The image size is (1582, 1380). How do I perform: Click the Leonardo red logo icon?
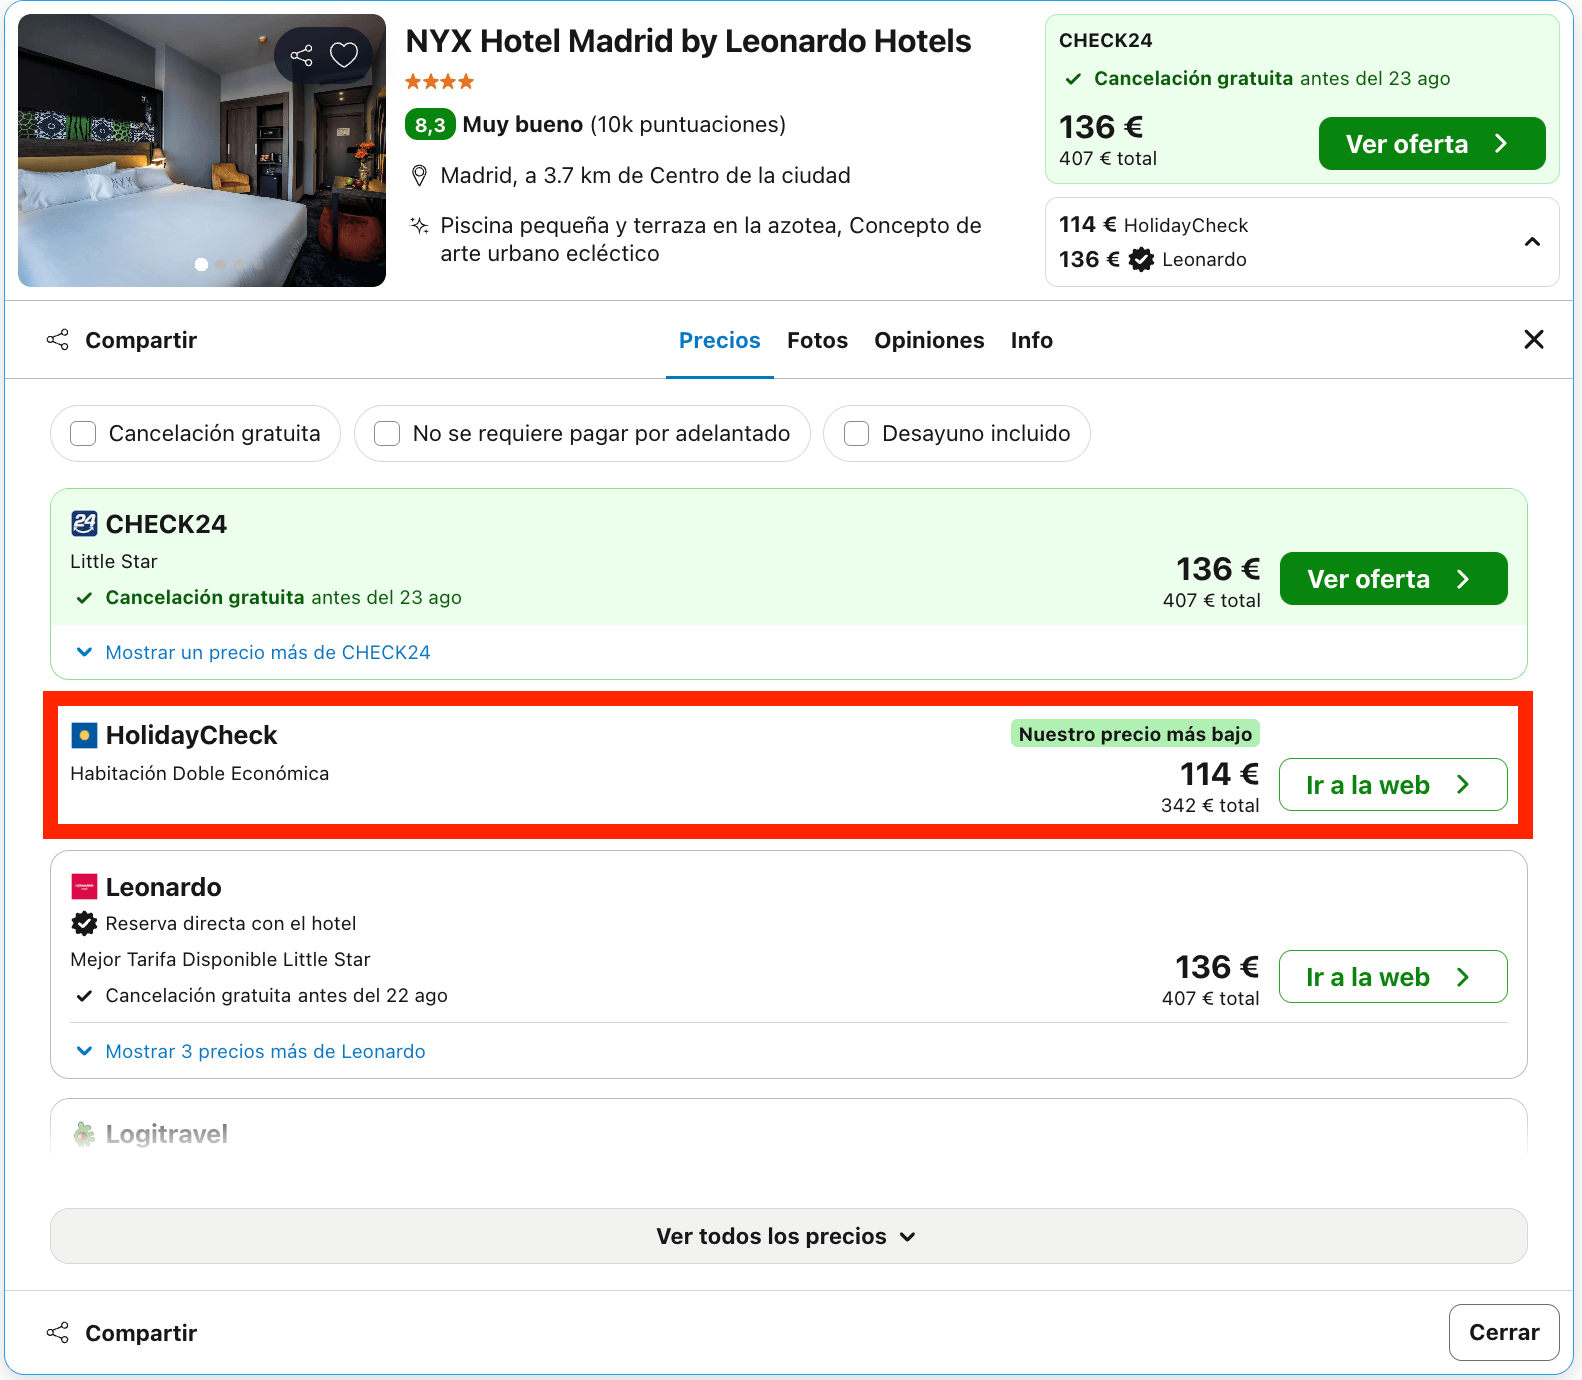84,887
